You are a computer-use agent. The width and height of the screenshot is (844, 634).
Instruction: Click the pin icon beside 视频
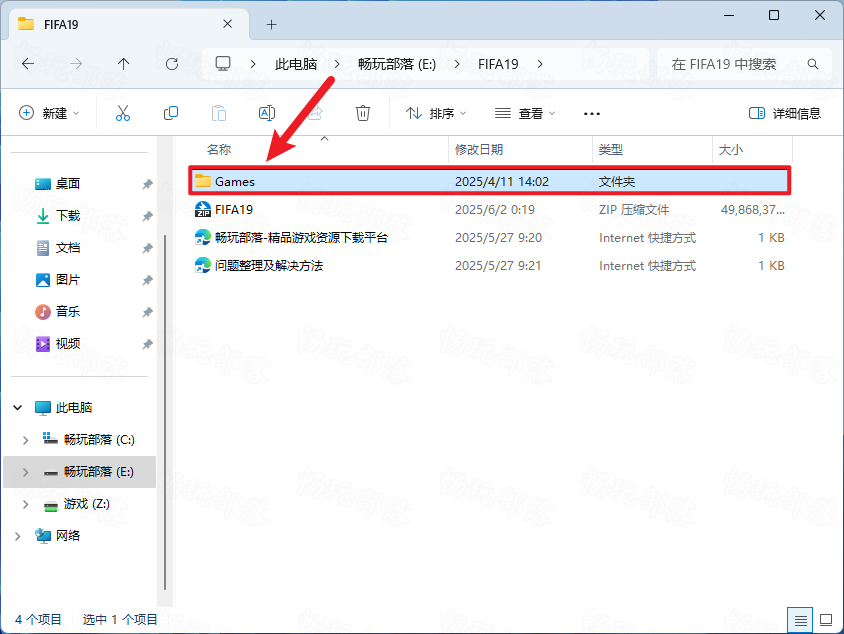click(x=147, y=344)
